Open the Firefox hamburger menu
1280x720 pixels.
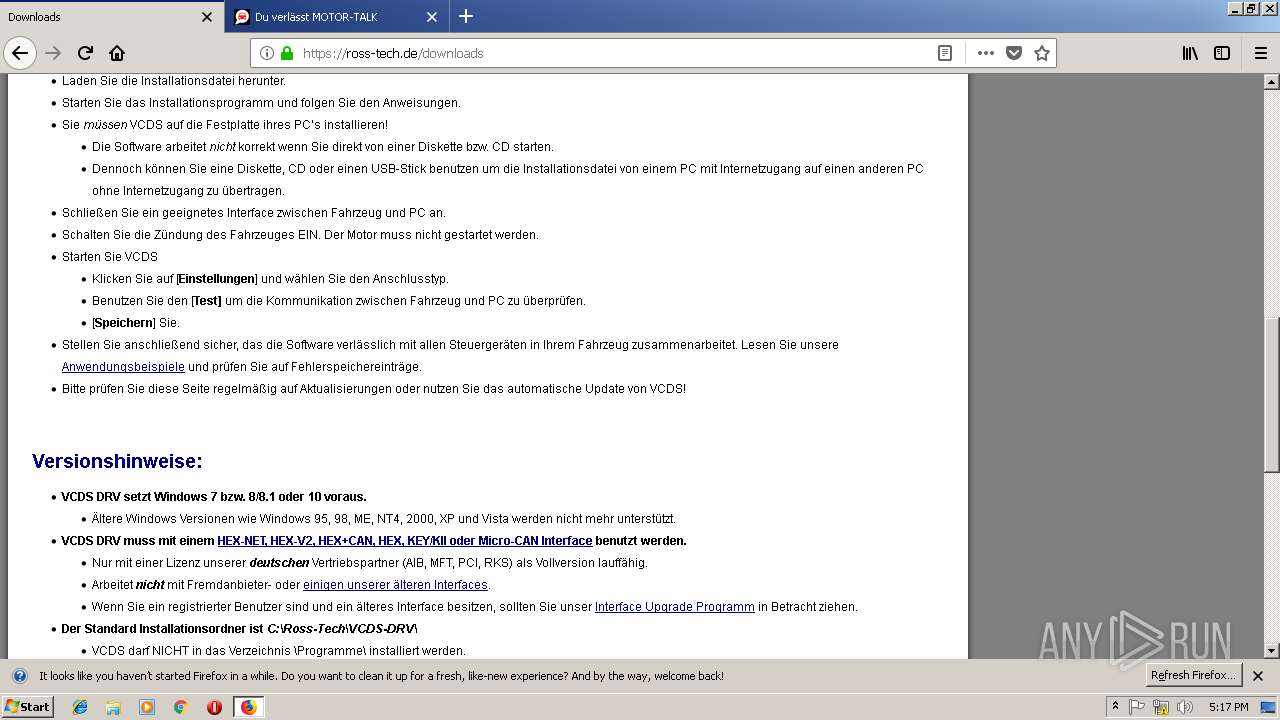(1260, 53)
